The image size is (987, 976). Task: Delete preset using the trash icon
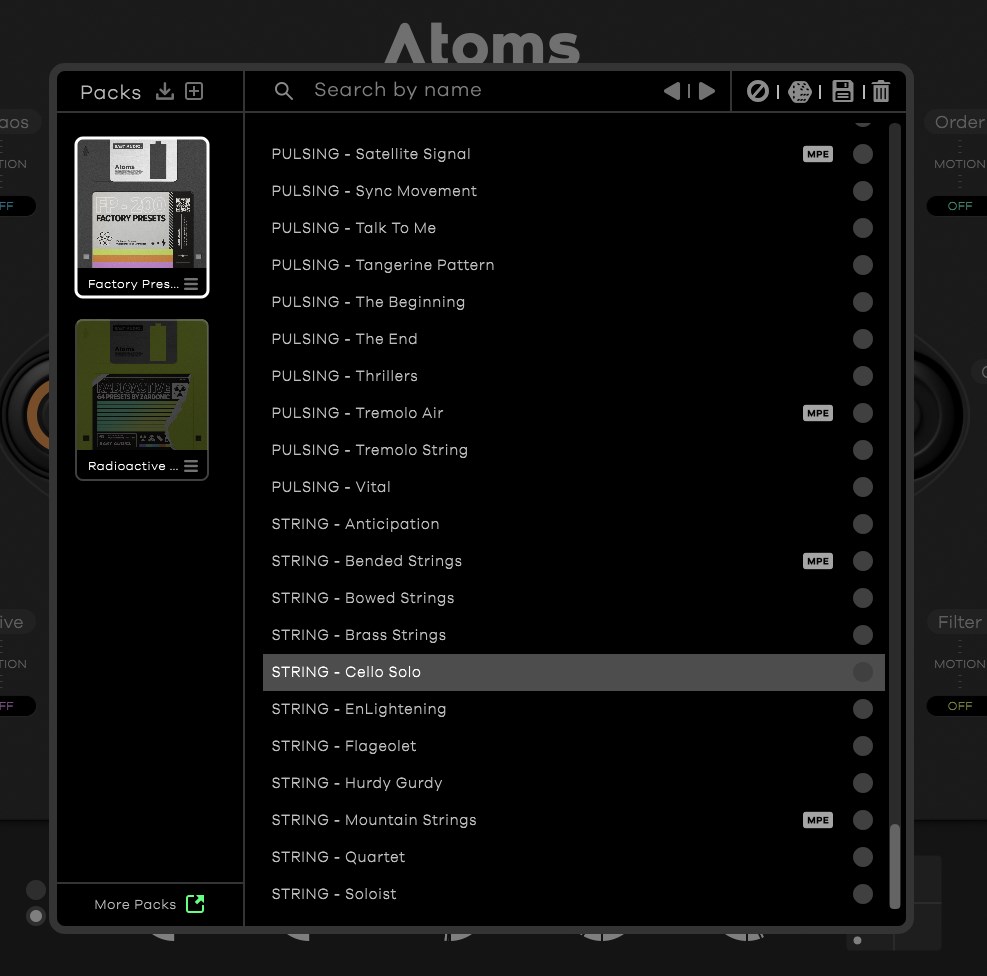pyautogui.click(x=881, y=91)
